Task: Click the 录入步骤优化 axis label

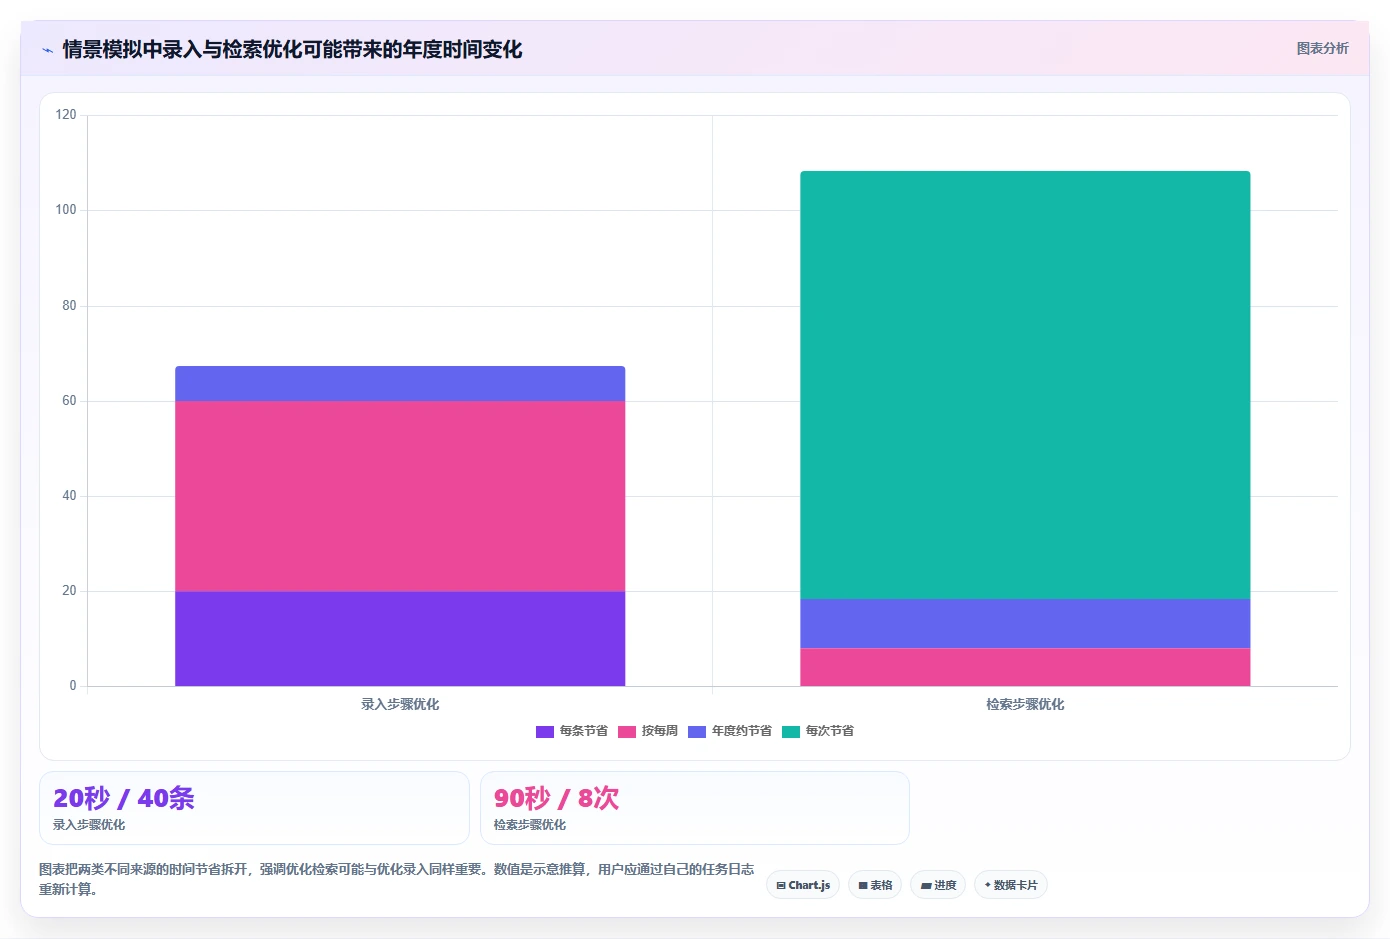Action: pyautogui.click(x=400, y=704)
